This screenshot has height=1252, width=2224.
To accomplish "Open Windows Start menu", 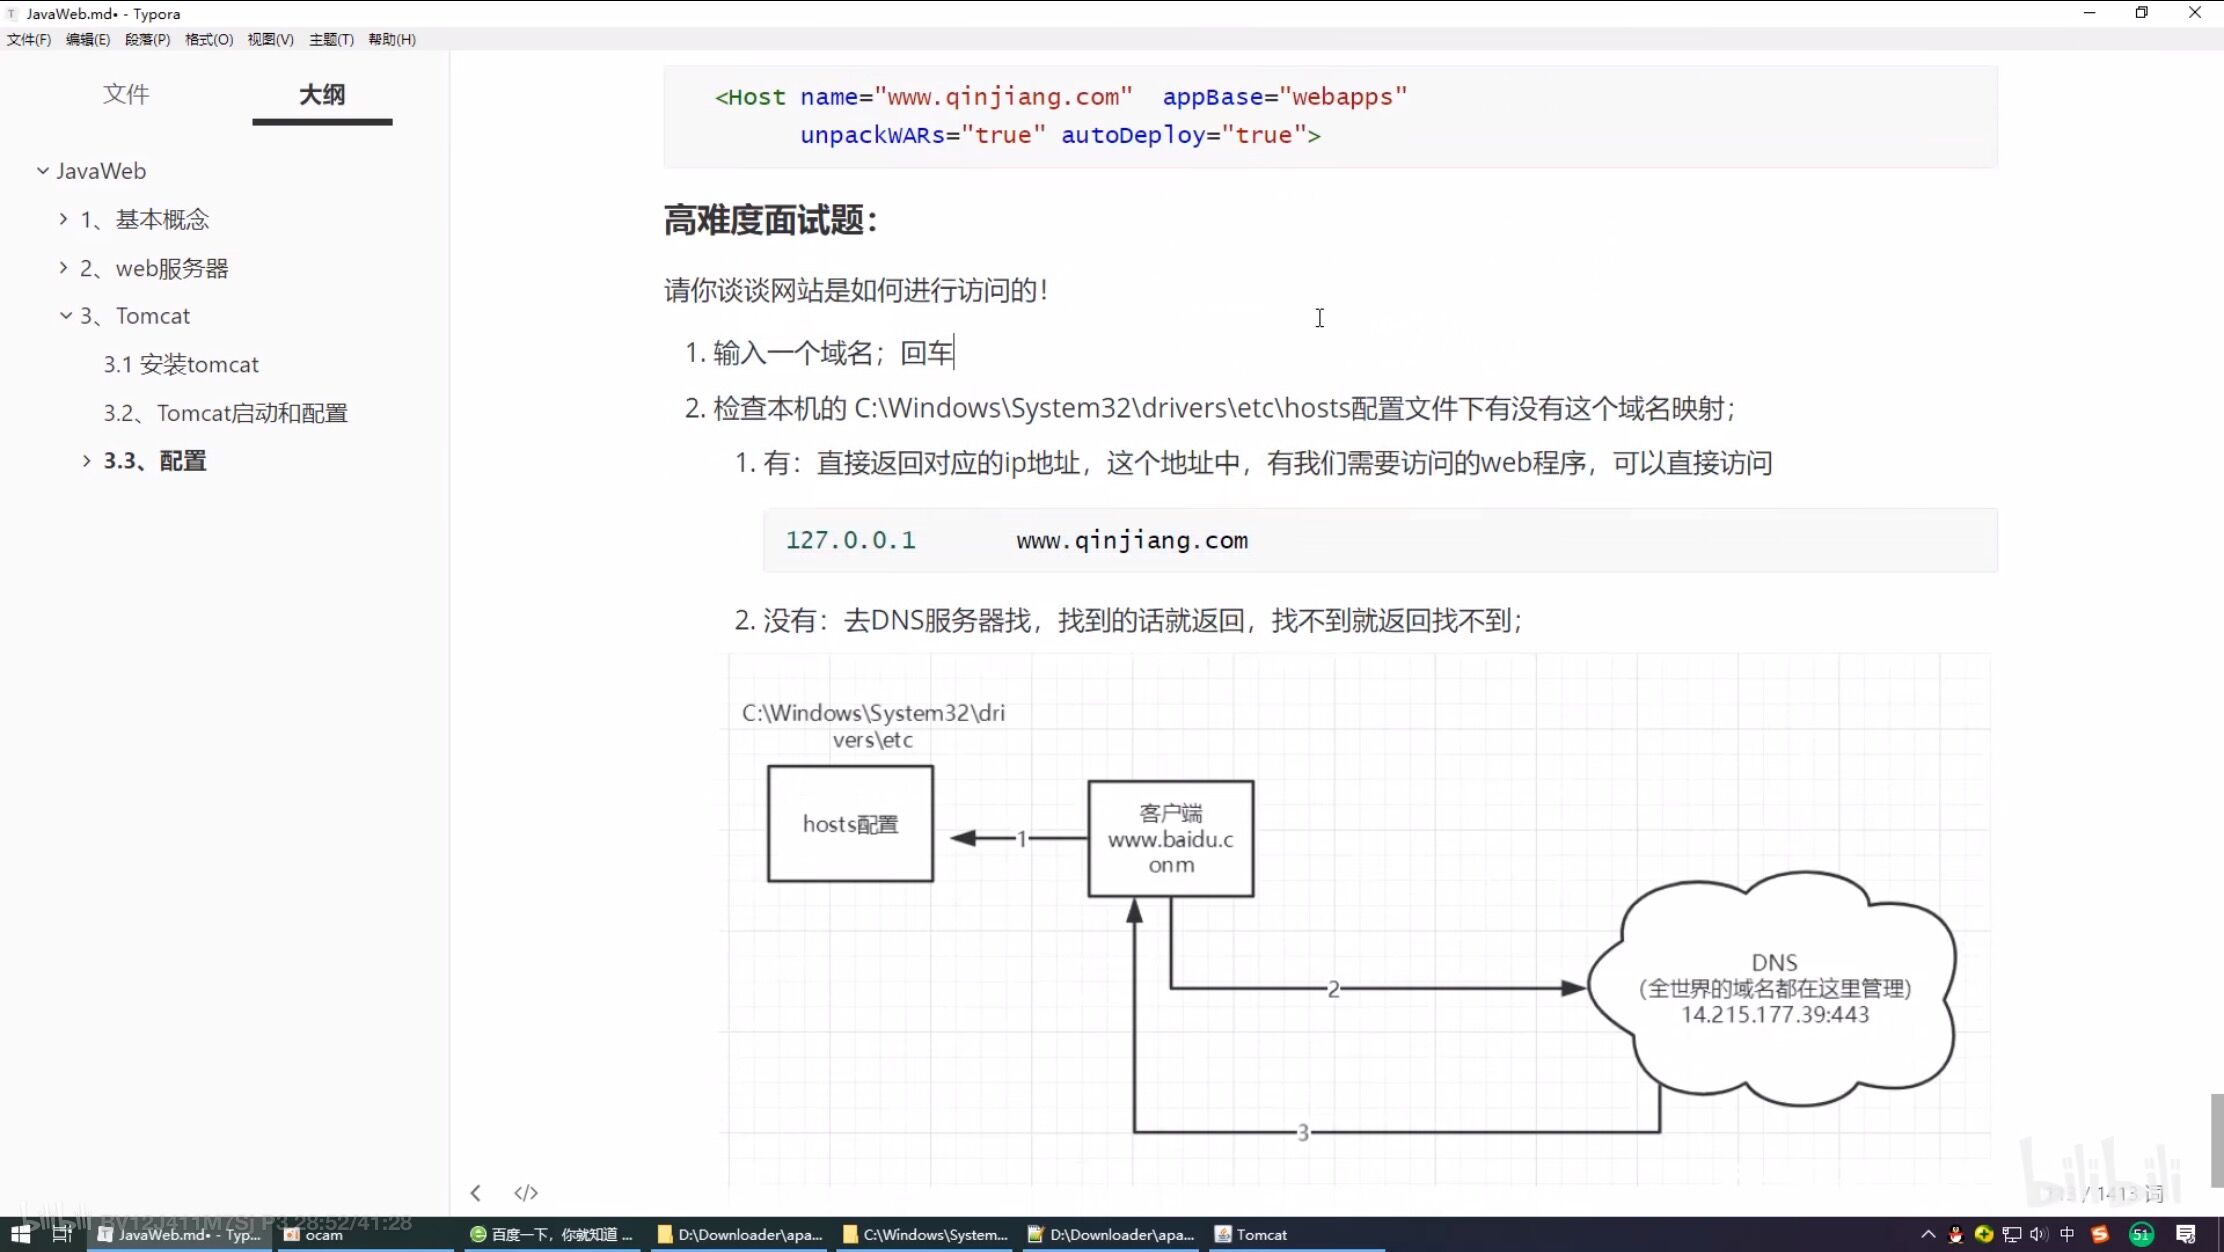I will click(20, 1234).
